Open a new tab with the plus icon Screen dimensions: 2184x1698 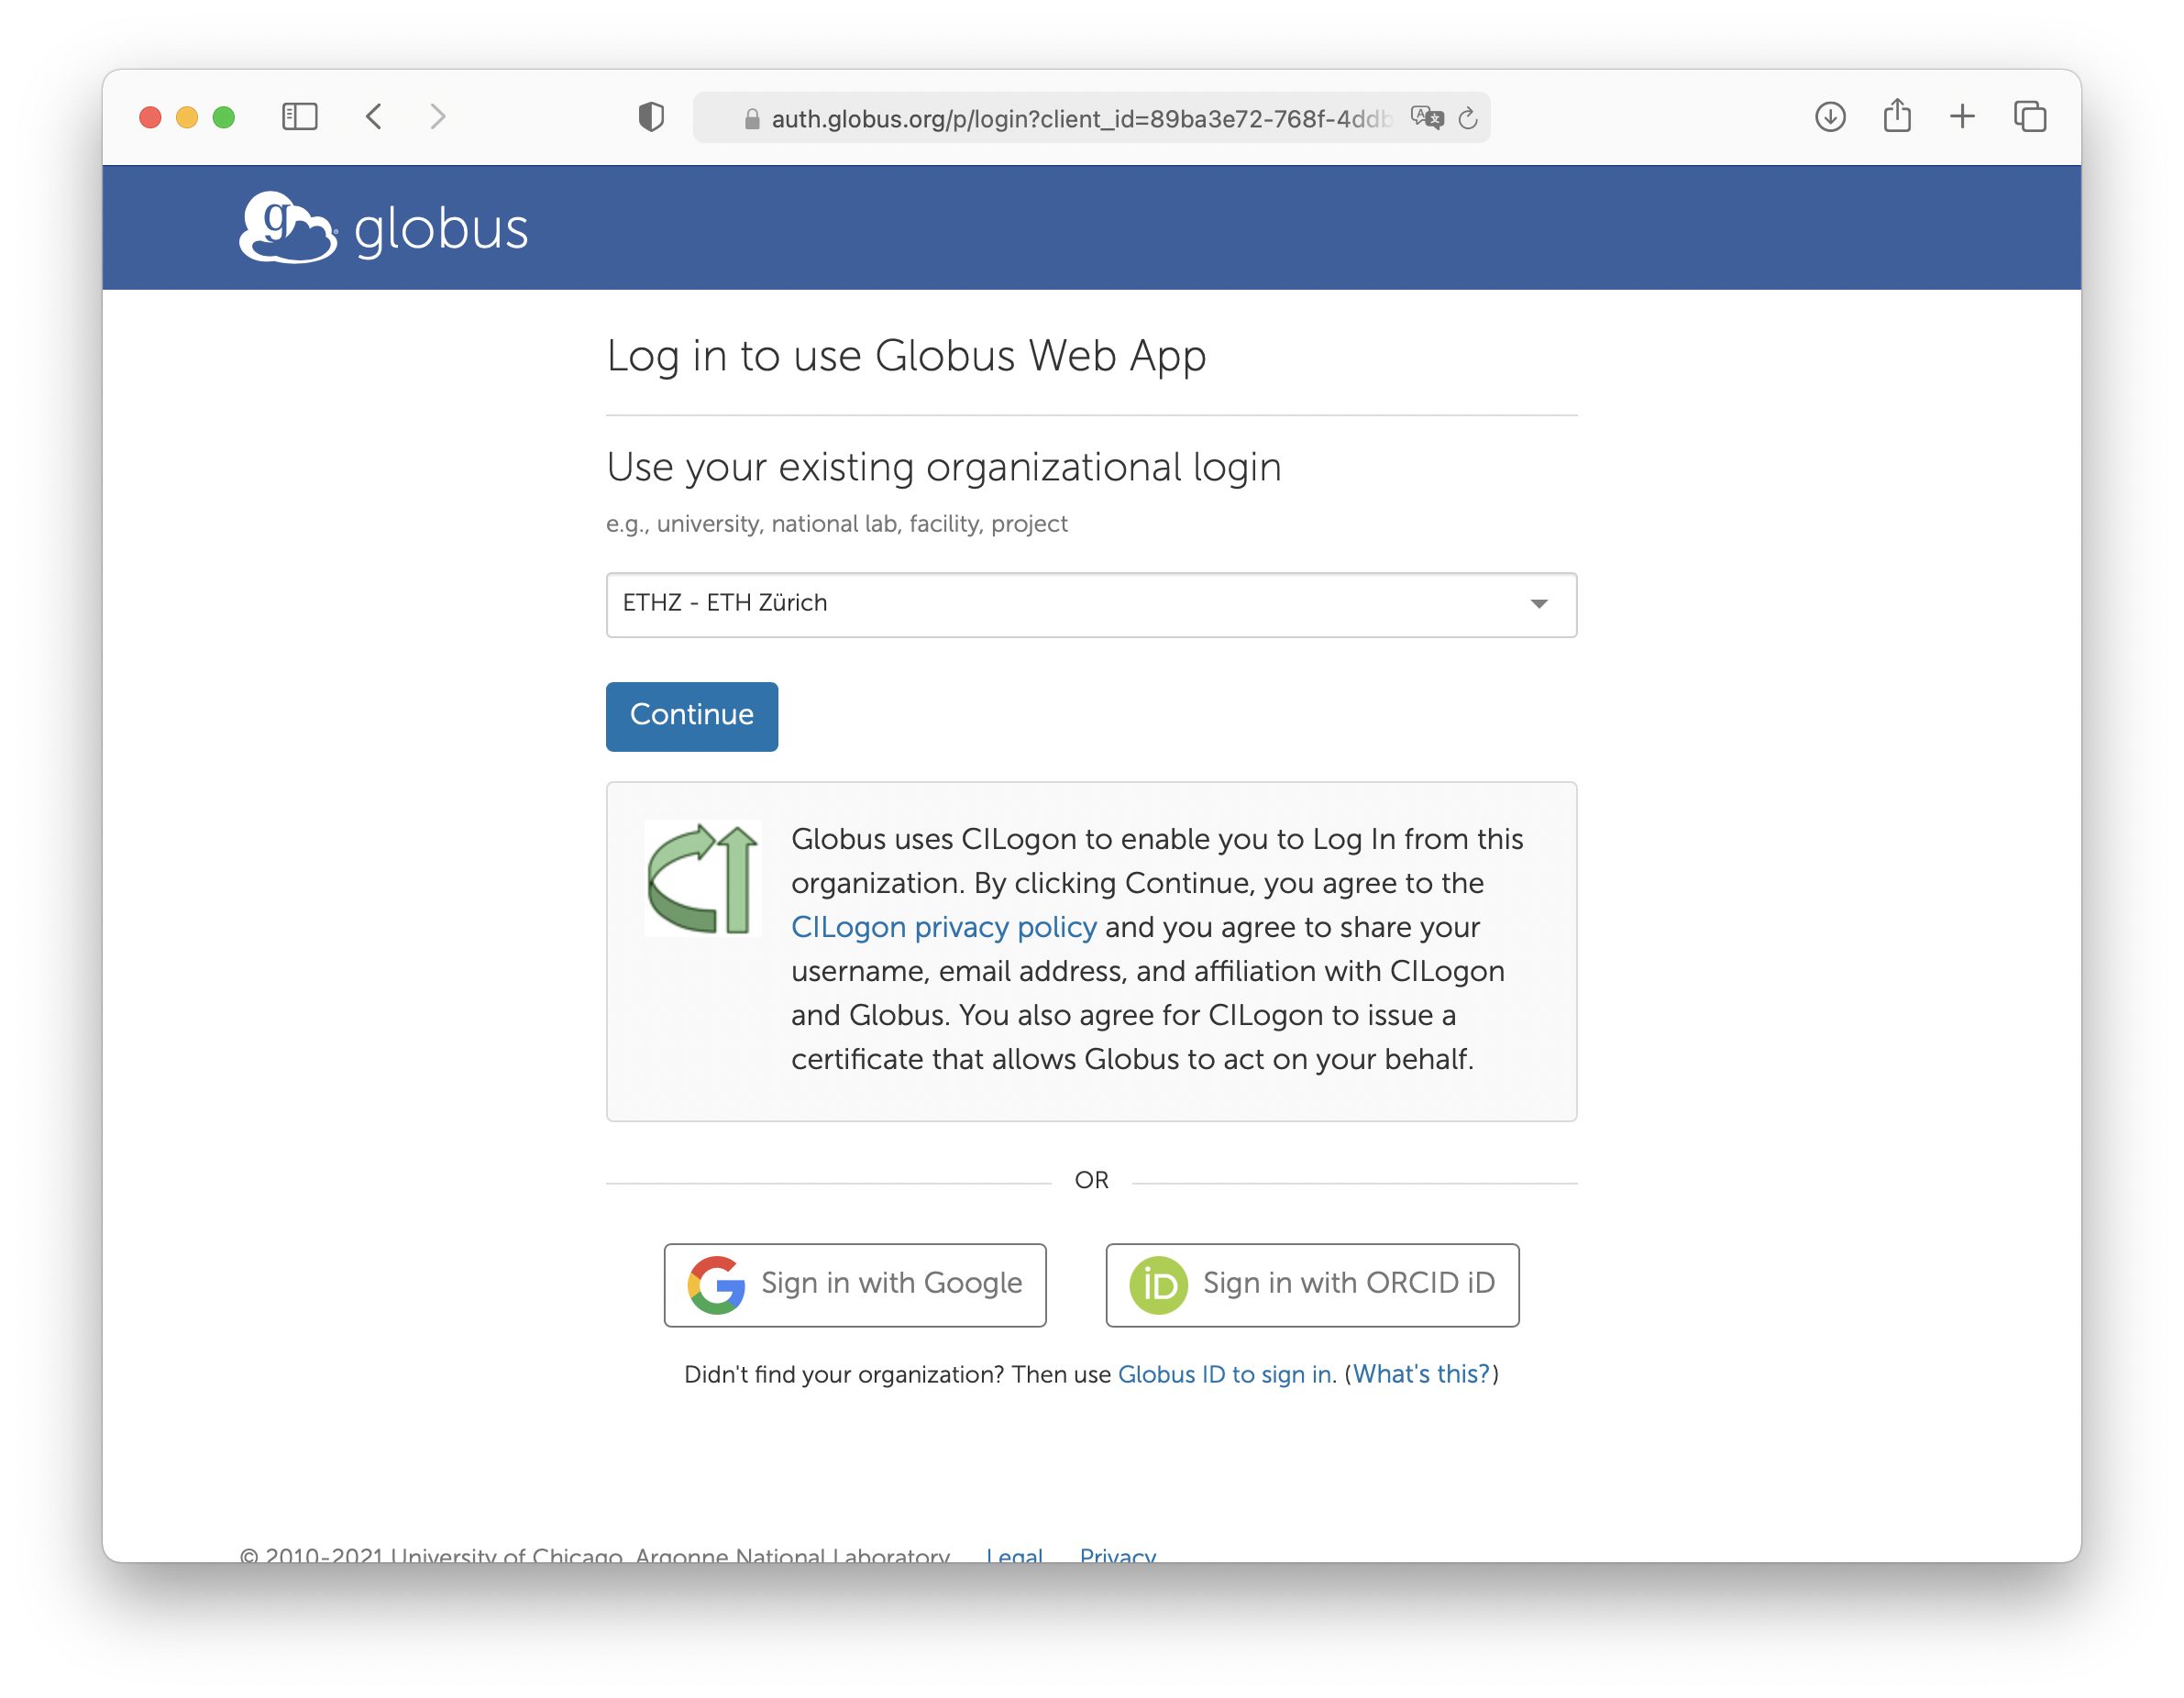pos(1962,116)
